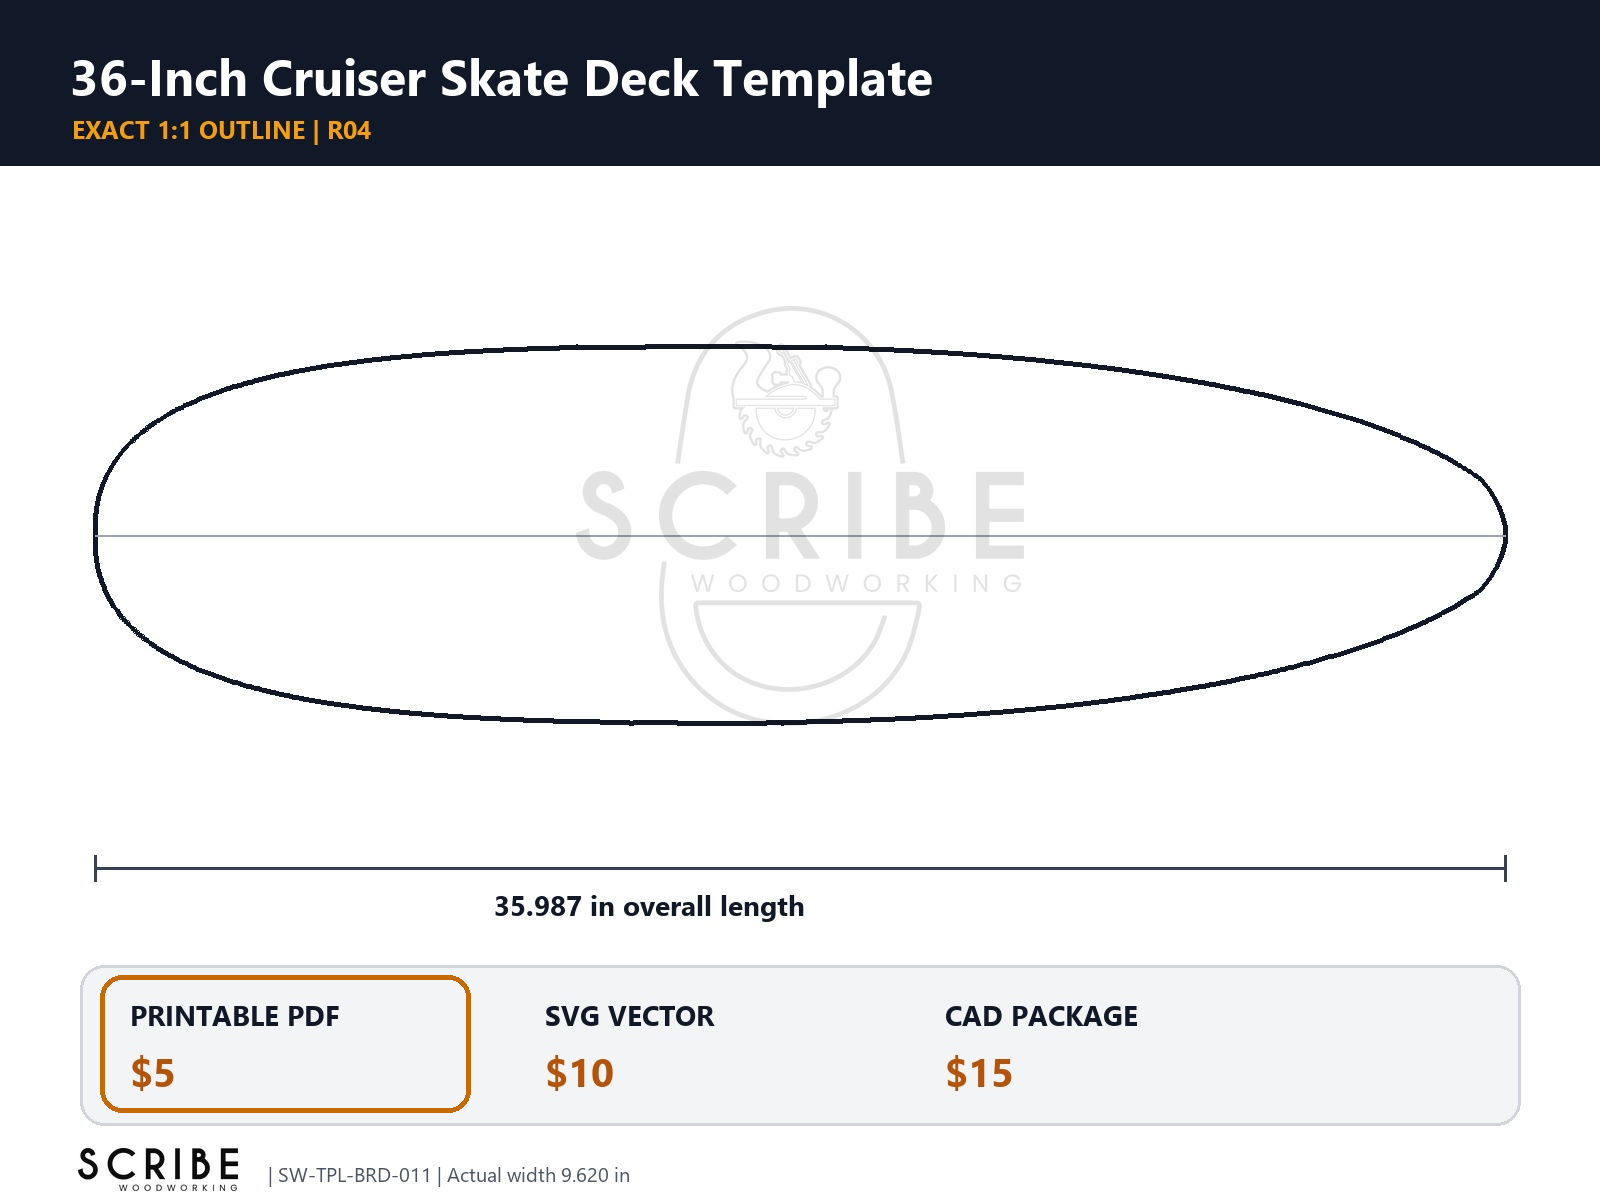Image resolution: width=1600 pixels, height=1200 pixels.
Task: Click the right end tick of dimension line
Action: pyautogui.click(x=1505, y=868)
